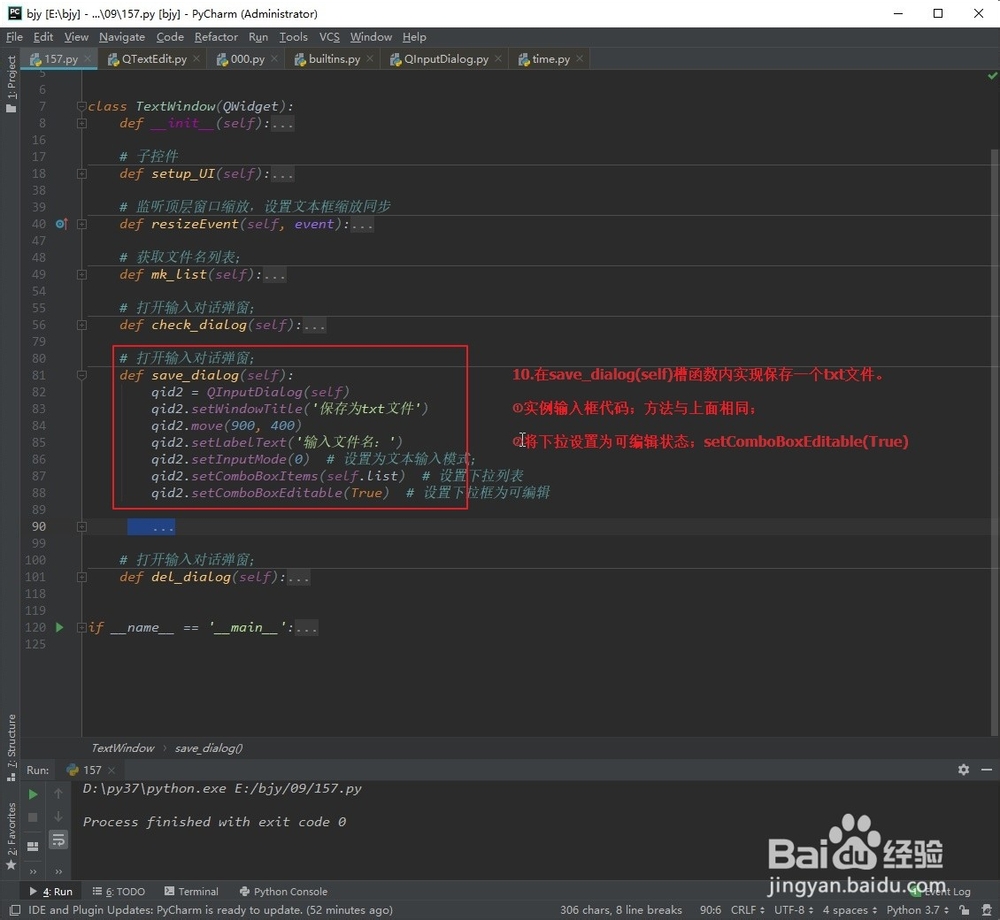The width and height of the screenshot is (1000, 920).
Task: Close the QTextEdit.py tab
Action: 196,59
